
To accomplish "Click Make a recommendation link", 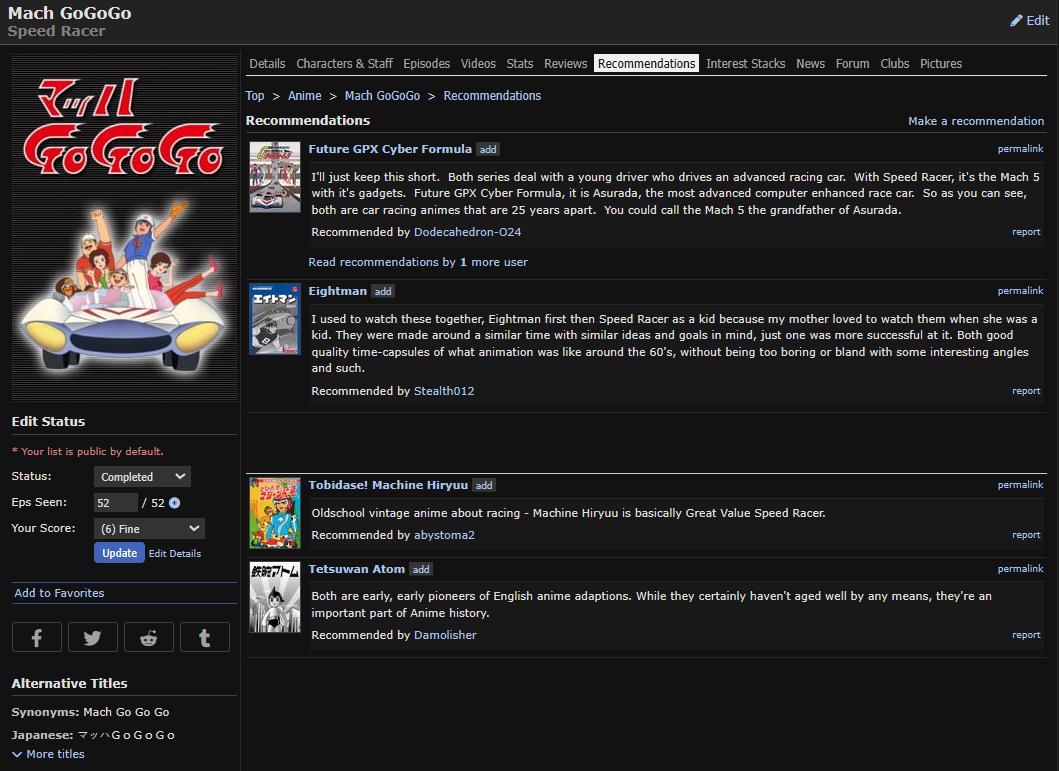I will tap(976, 121).
